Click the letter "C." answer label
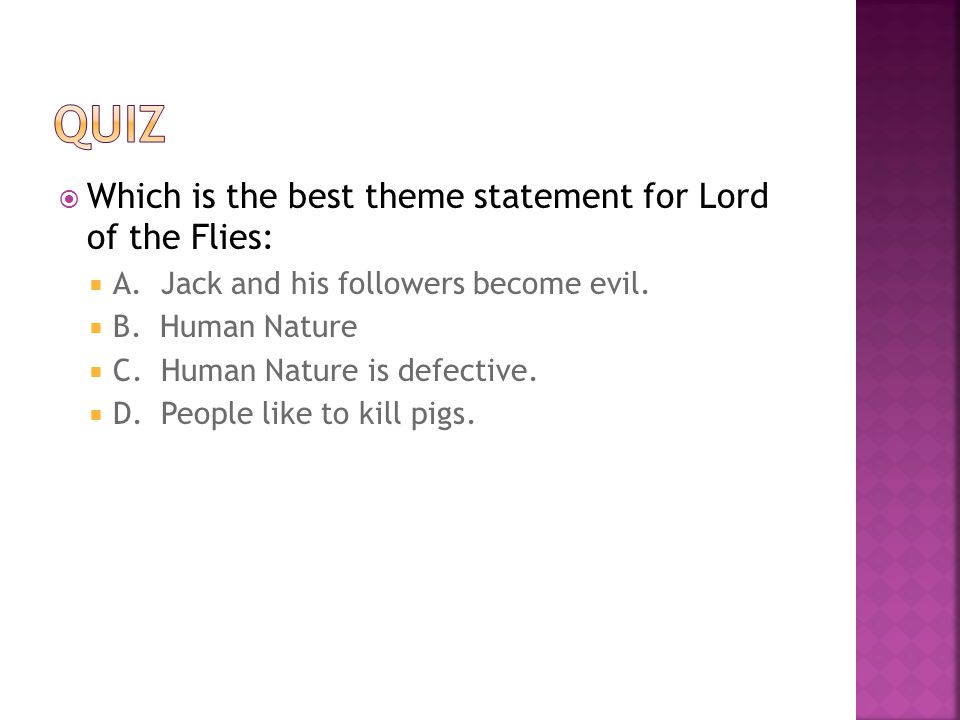This screenshot has height=720, width=960. coord(126,370)
